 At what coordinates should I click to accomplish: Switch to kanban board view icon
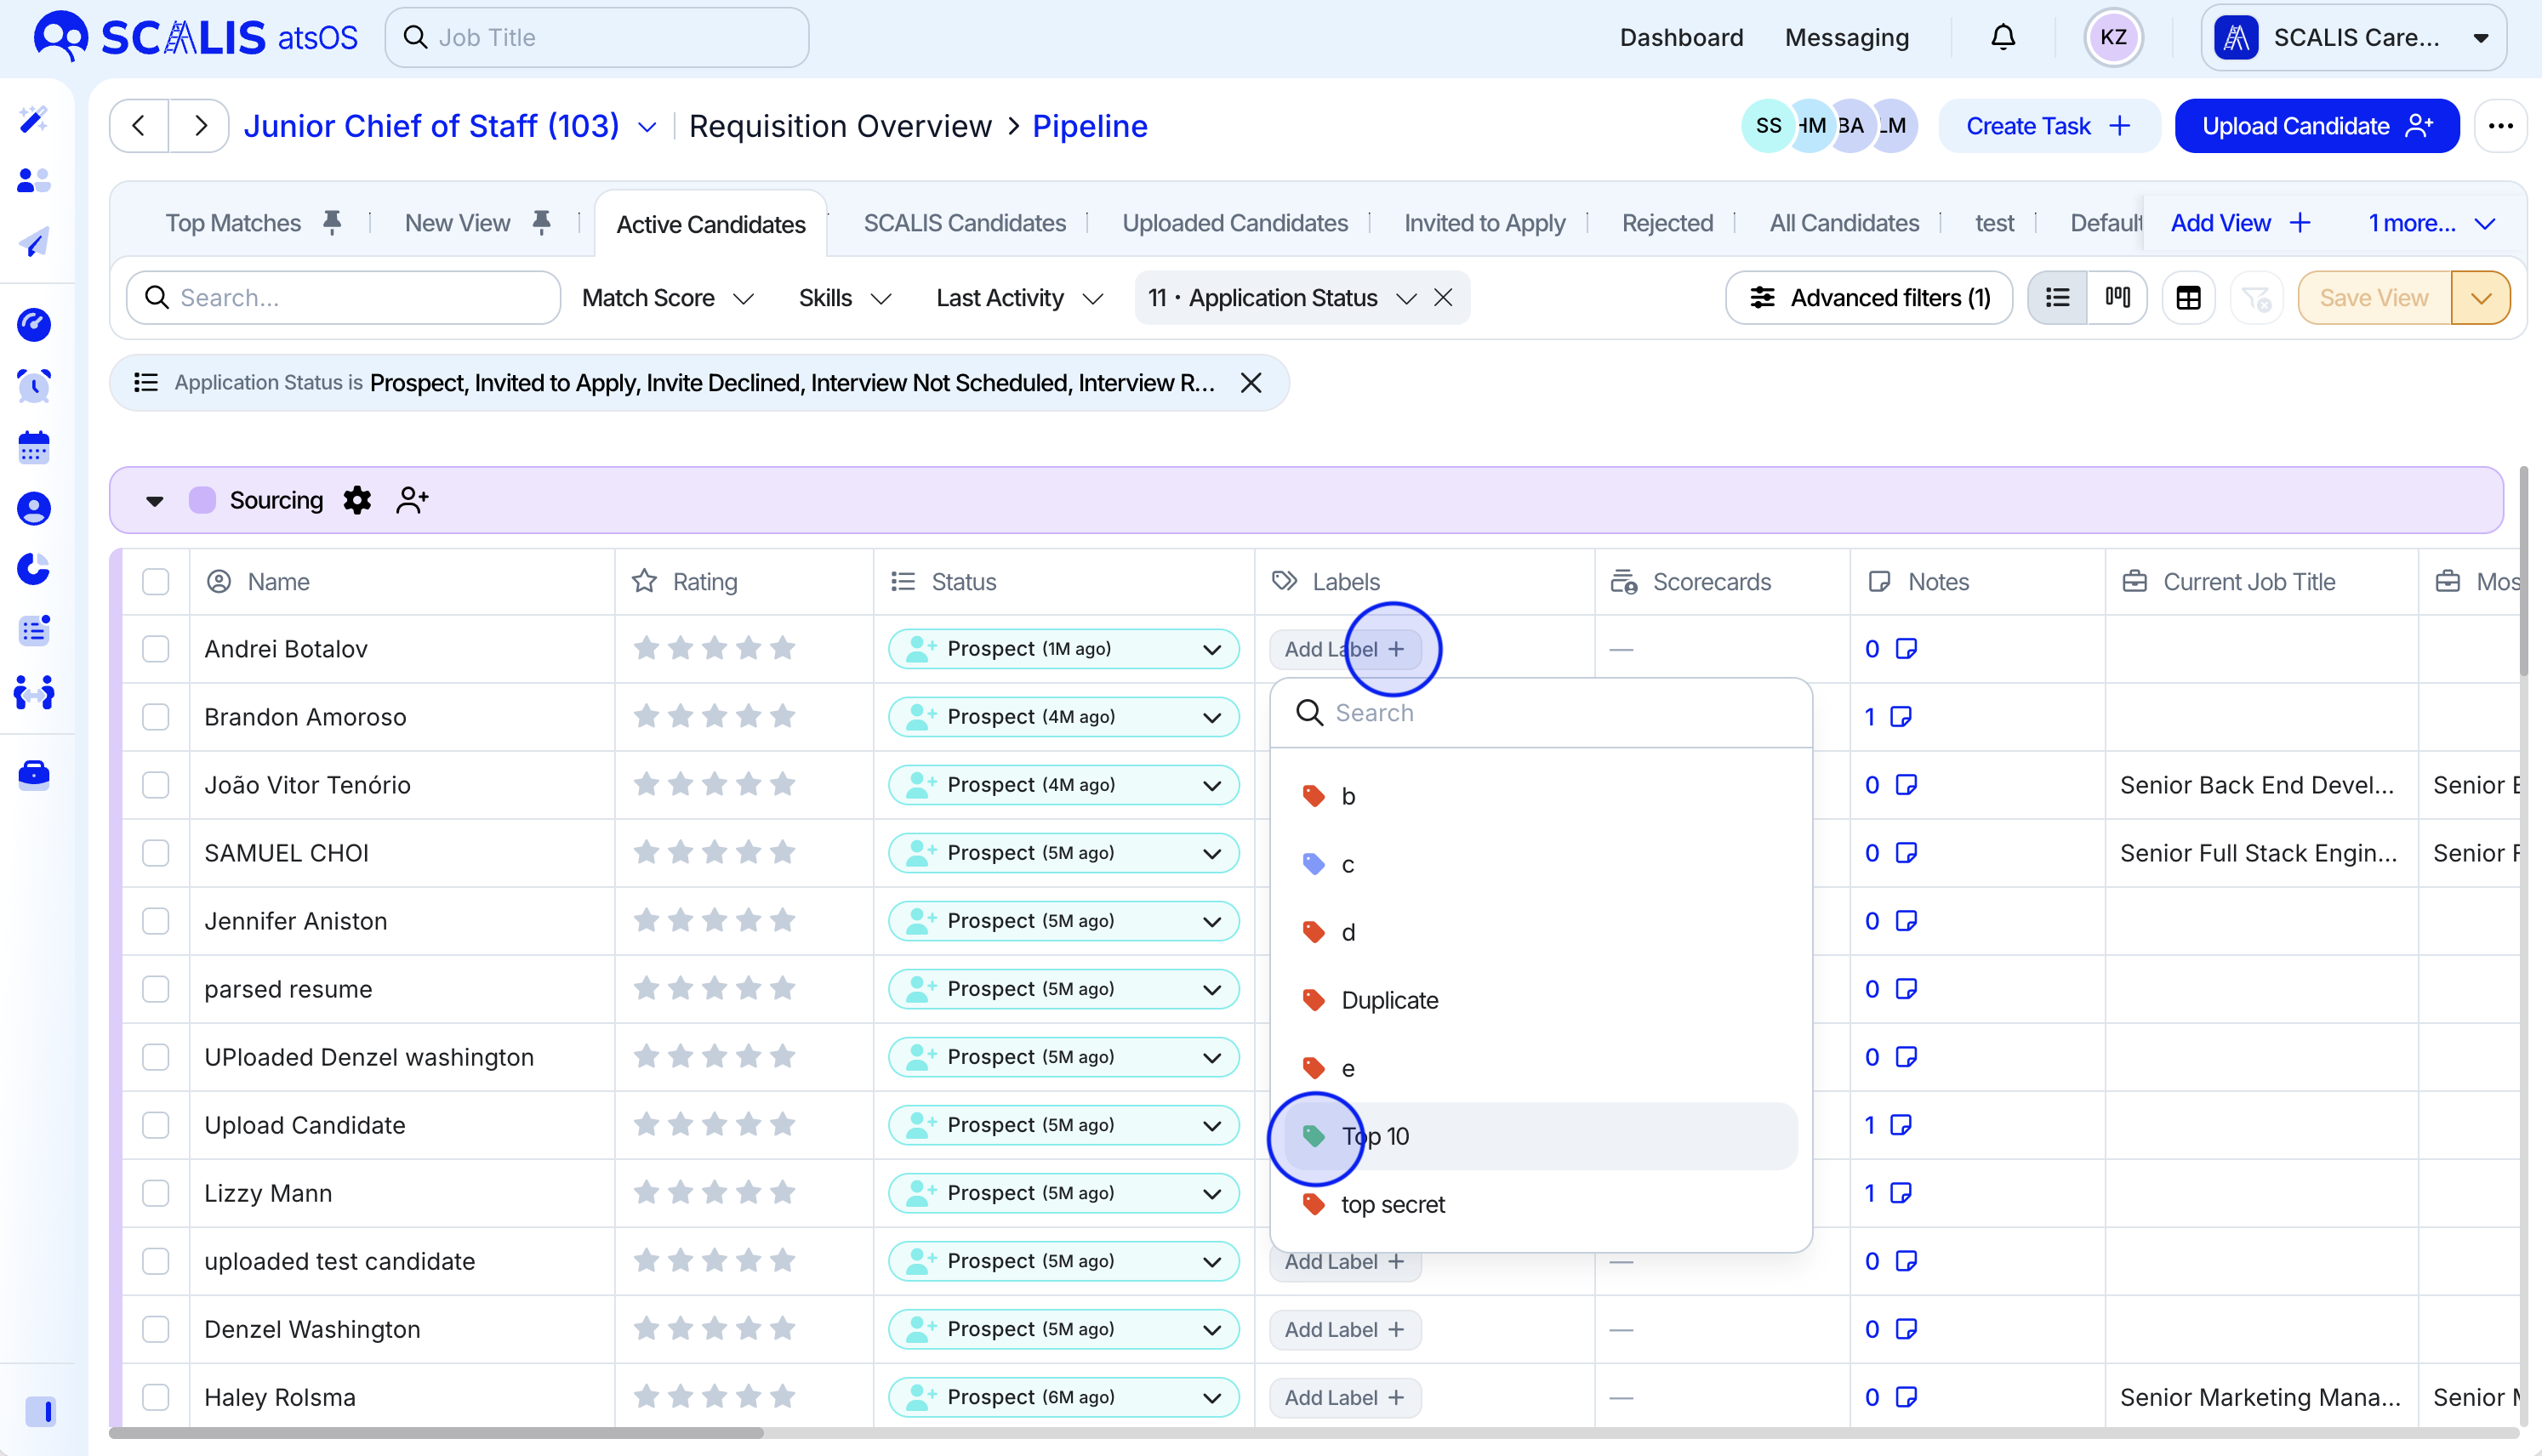coord(2117,297)
